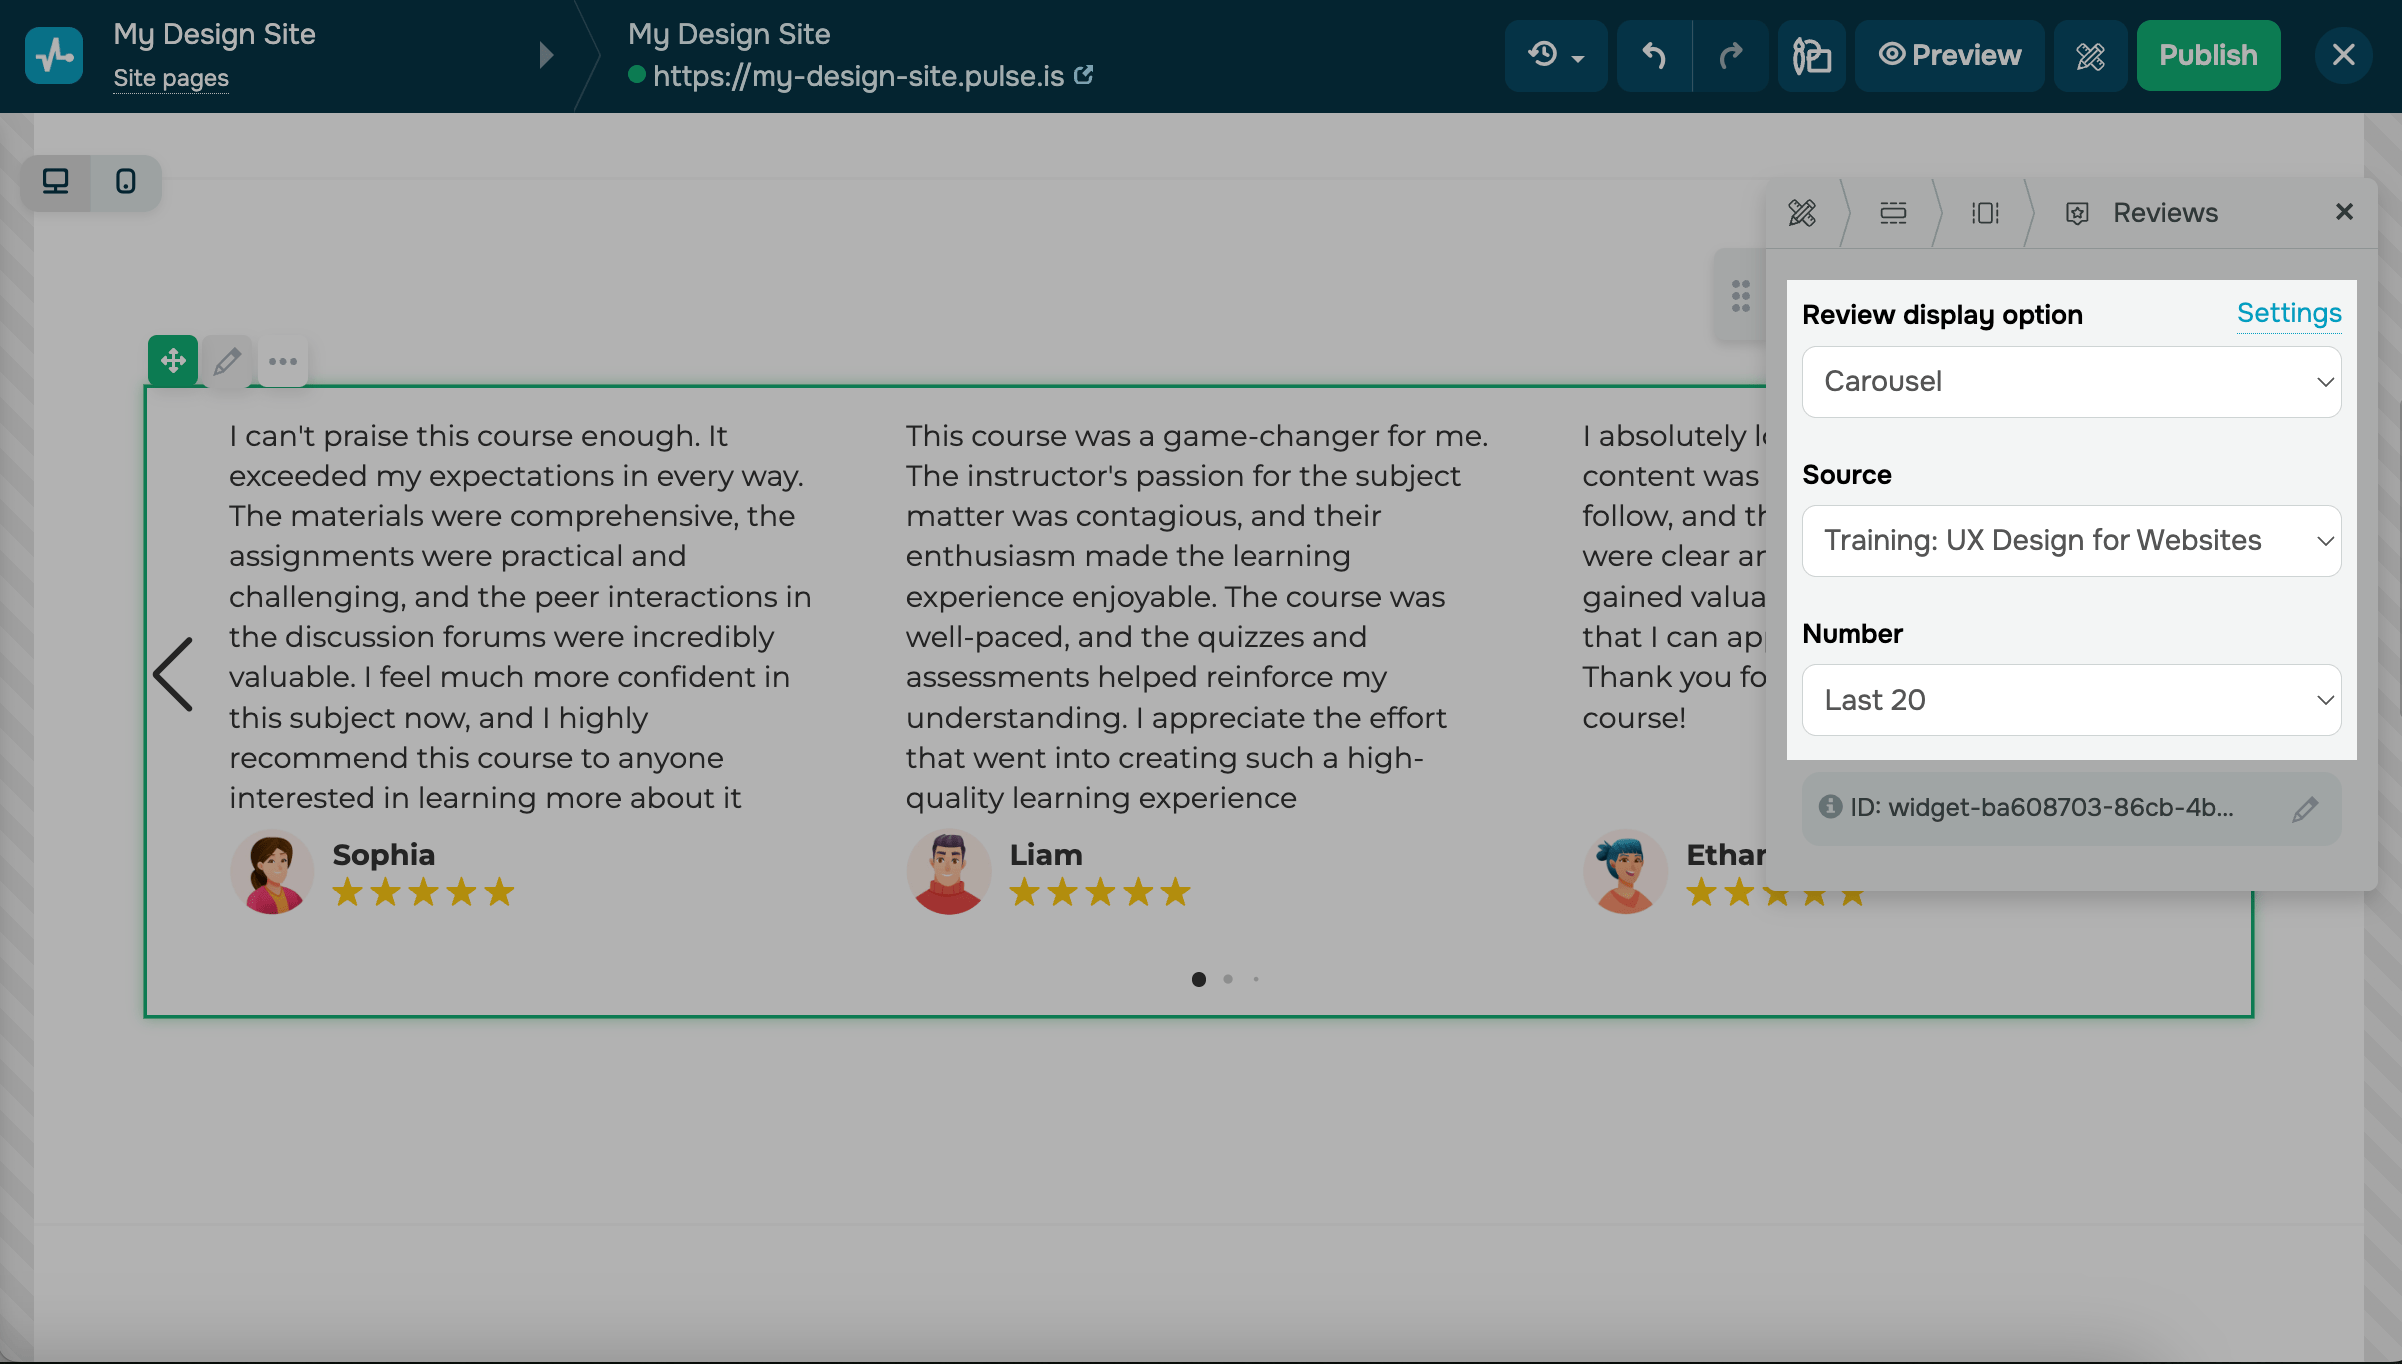Open the Last 20 number dropdown
This screenshot has width=2402, height=1364.
[x=2071, y=700]
